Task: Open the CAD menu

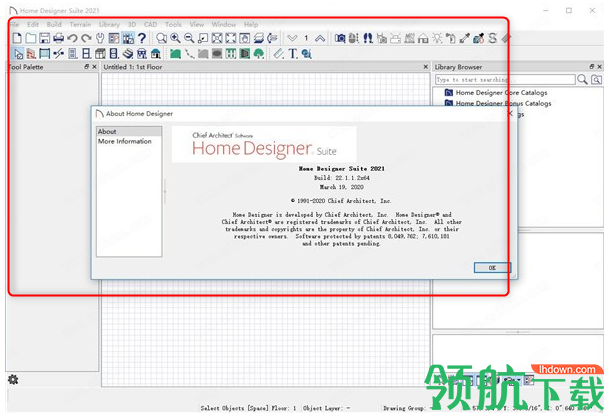Action: [x=150, y=24]
